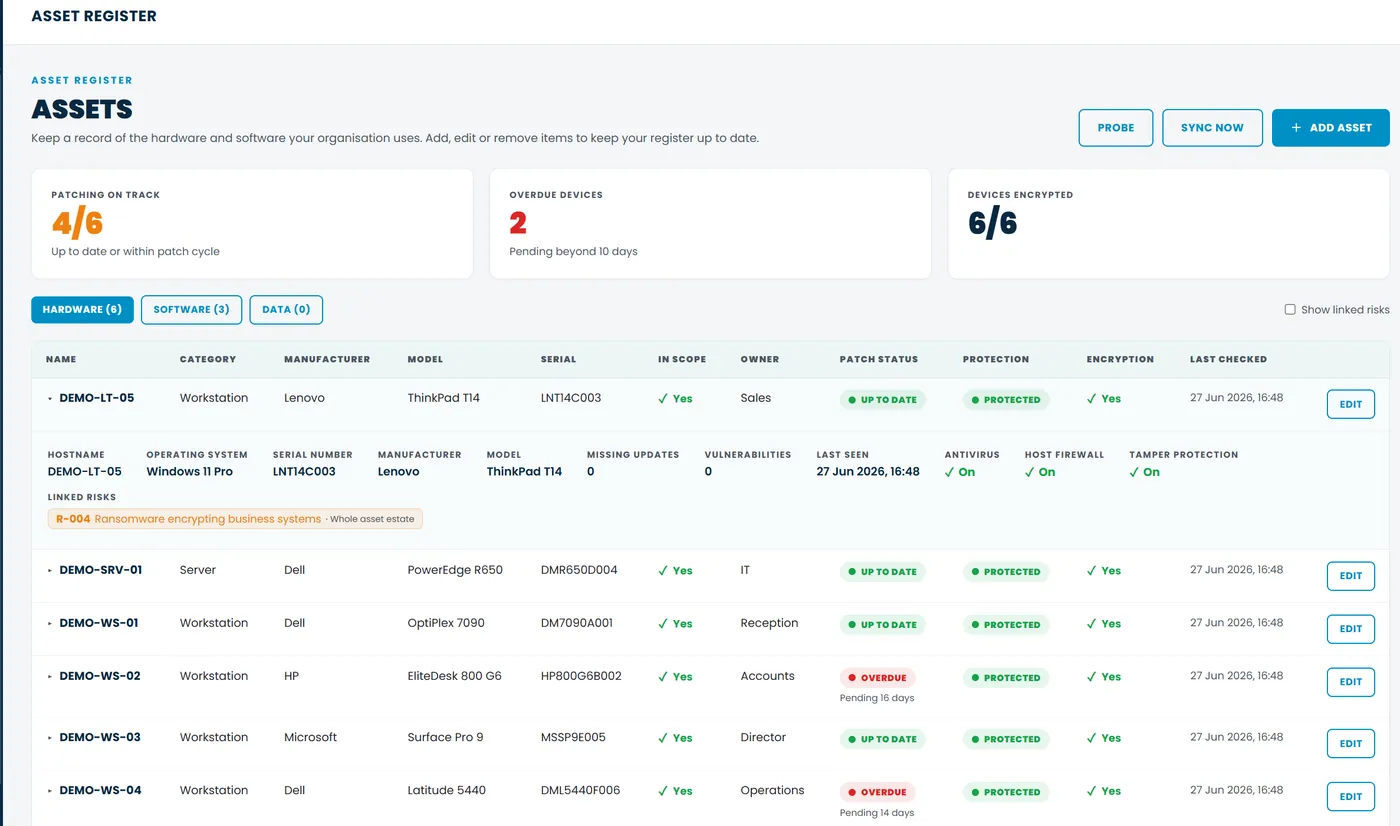The width and height of the screenshot is (1400, 826).
Task: Expand the DEMO-WS-01 row
Action: coord(50,623)
